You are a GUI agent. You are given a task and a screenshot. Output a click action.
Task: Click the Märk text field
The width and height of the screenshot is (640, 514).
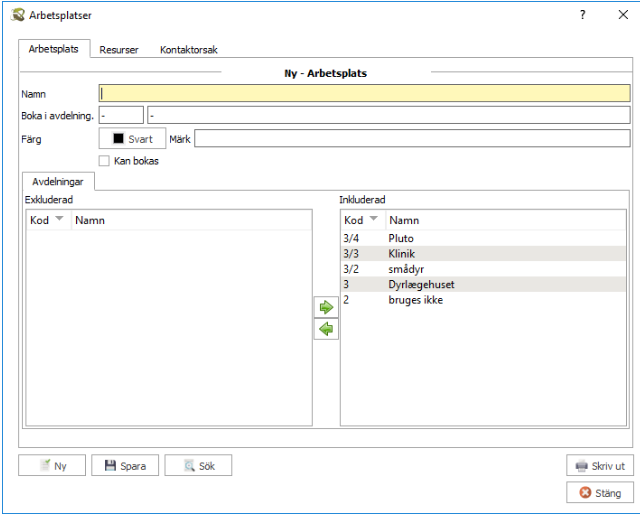tap(412, 139)
